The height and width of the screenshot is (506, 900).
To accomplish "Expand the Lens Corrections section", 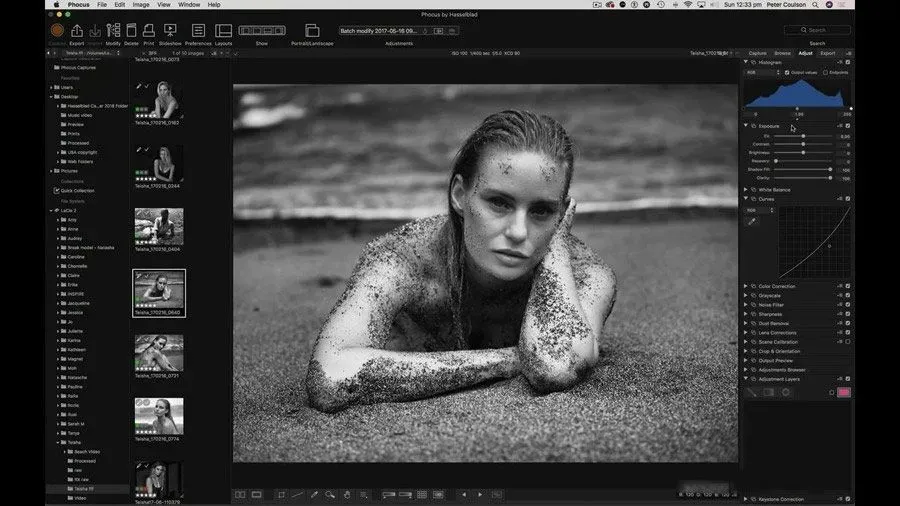I will point(746,333).
